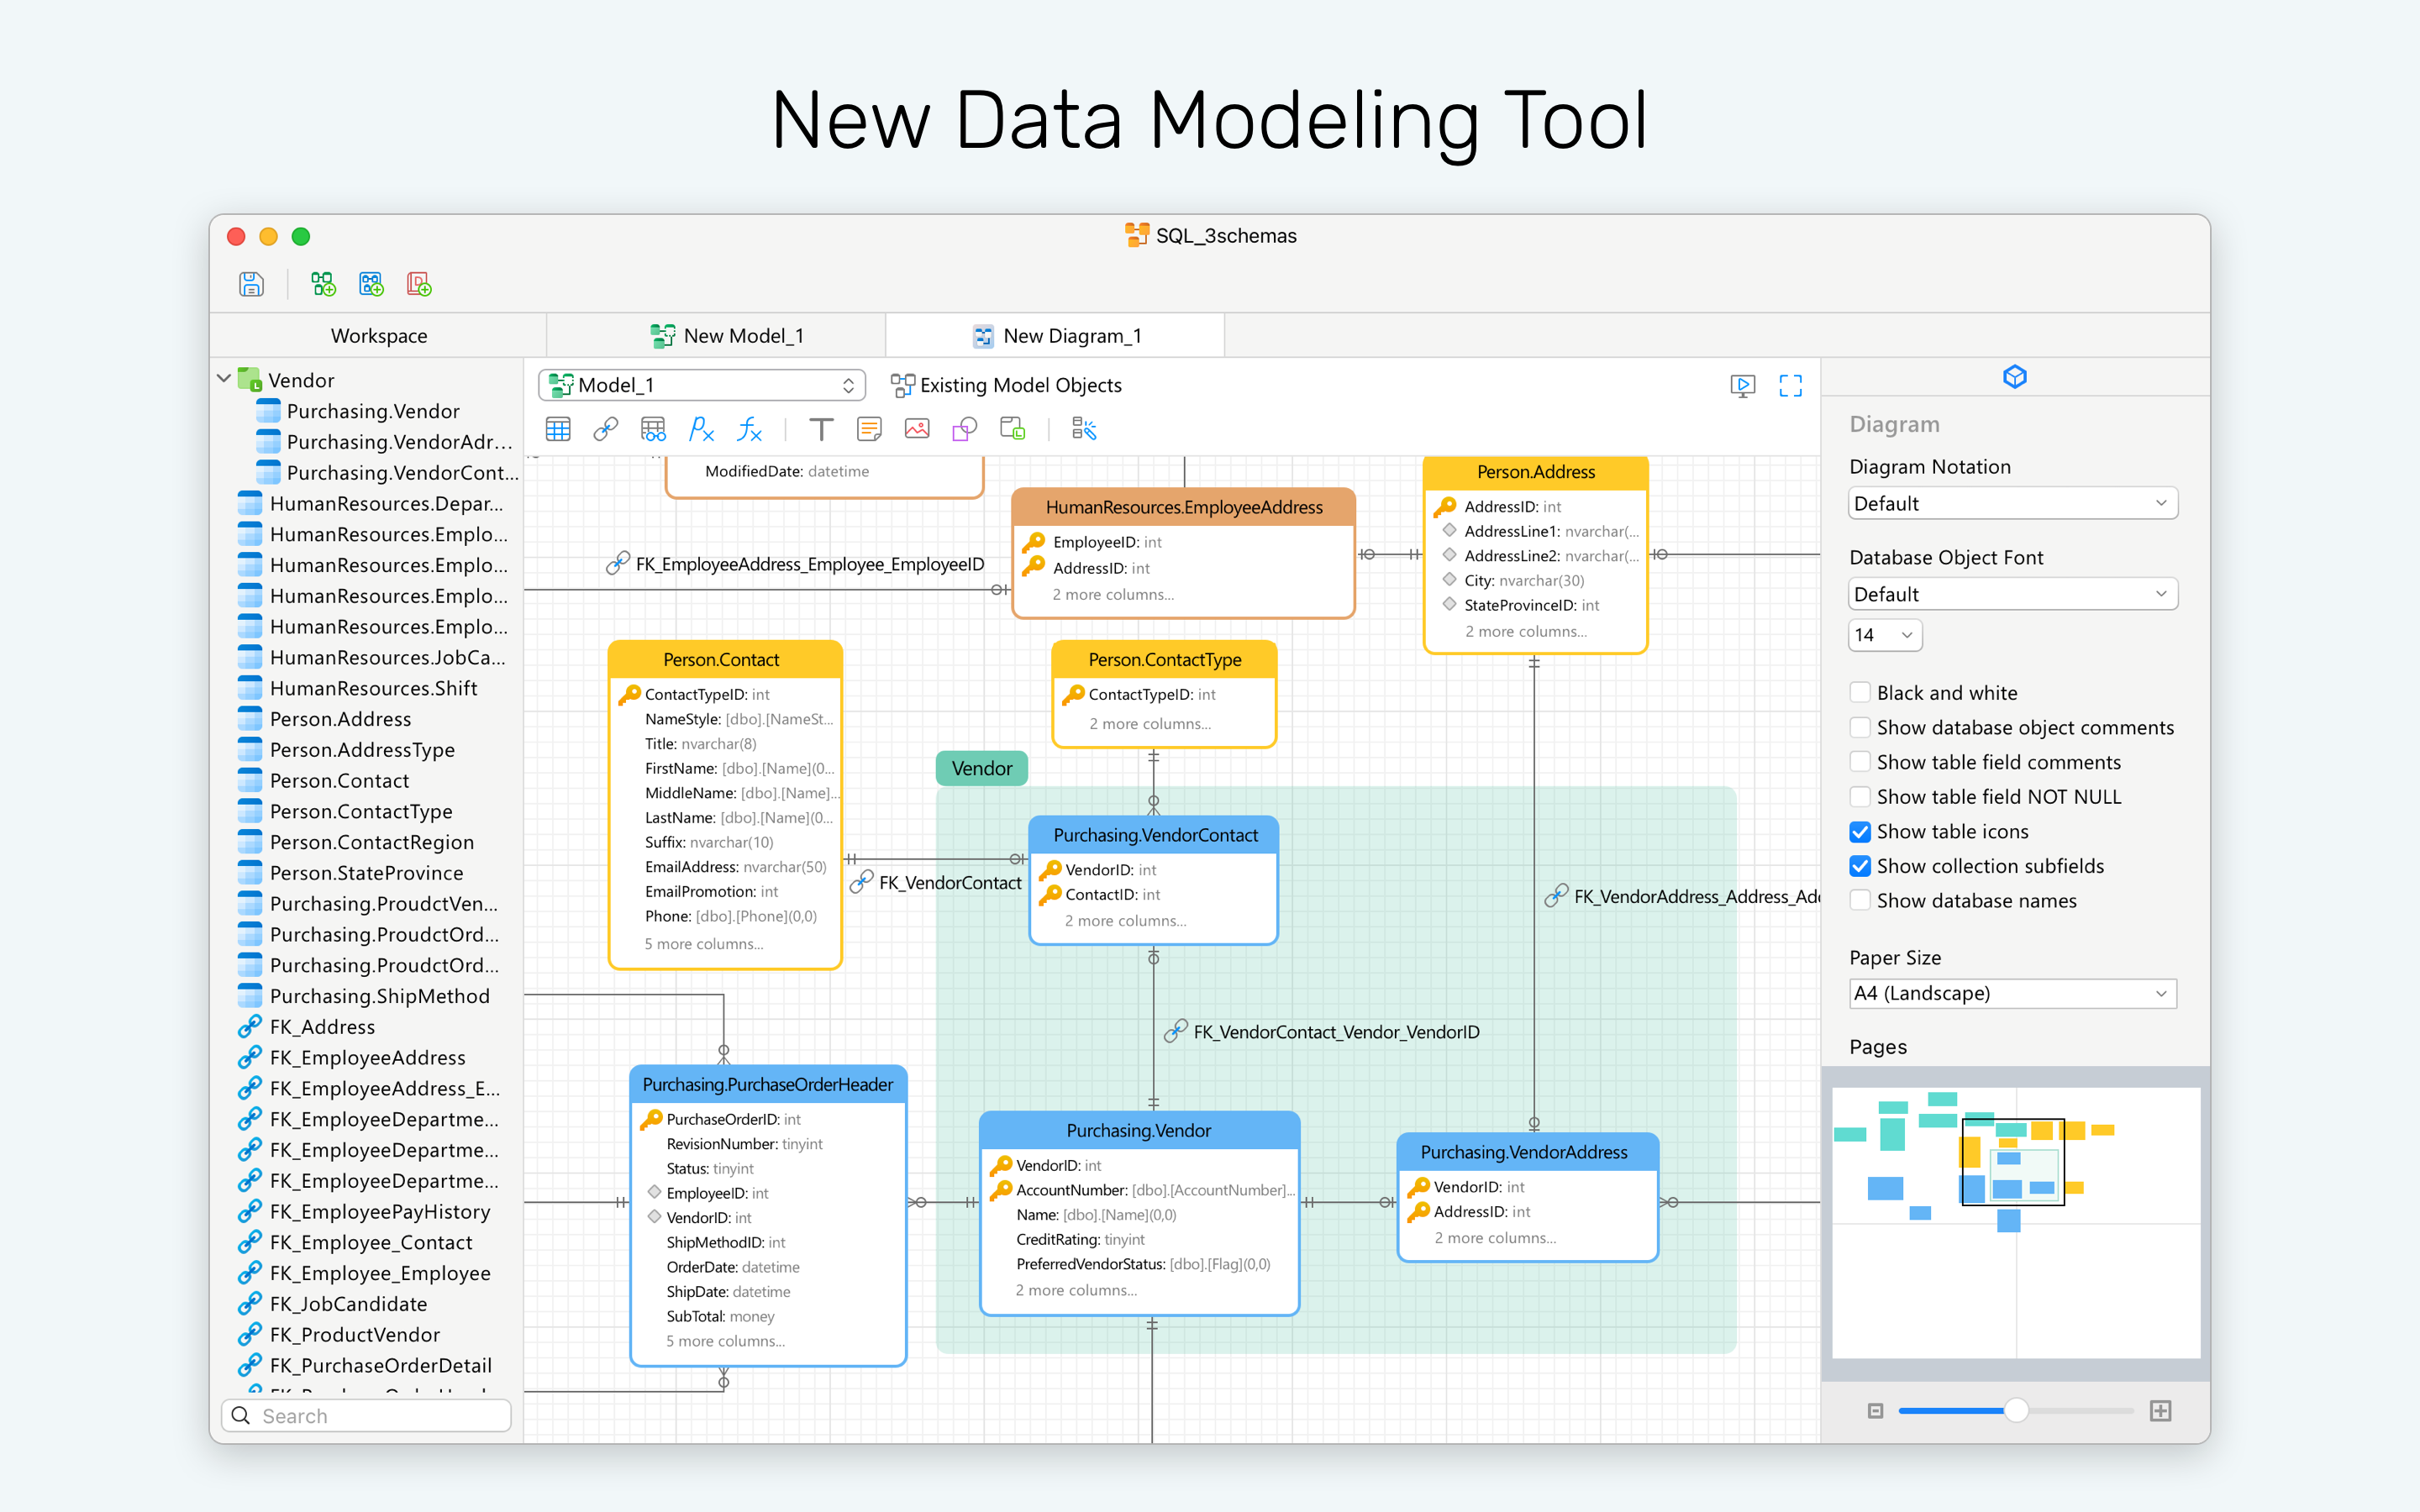Open the Database Object Font dropdown
The image size is (2420, 1512).
tap(2012, 594)
